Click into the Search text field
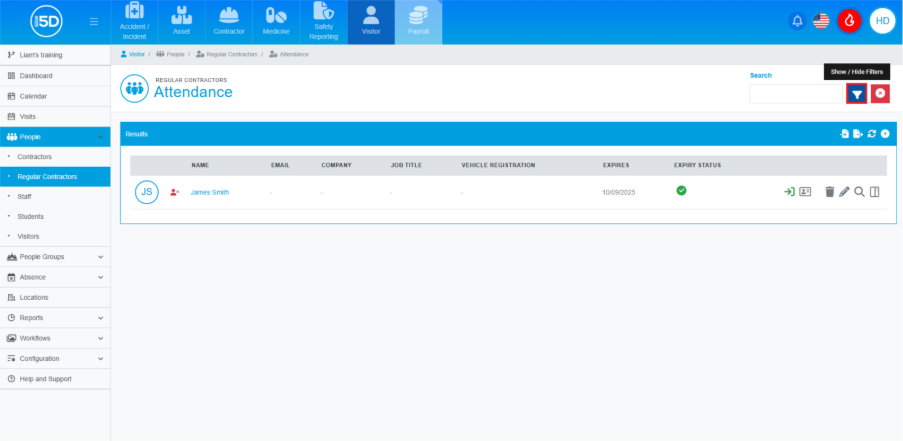The image size is (903, 441). tap(796, 93)
